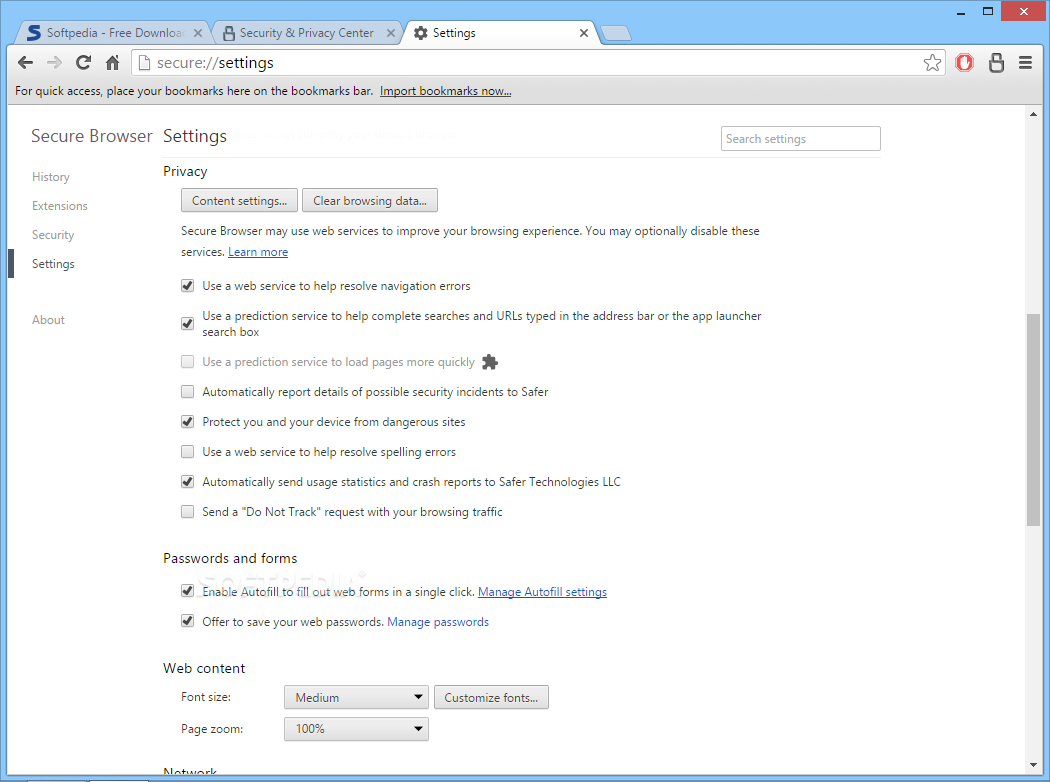1050x782 pixels.
Task: Click the Passwords and forms heading
Action: [230, 558]
